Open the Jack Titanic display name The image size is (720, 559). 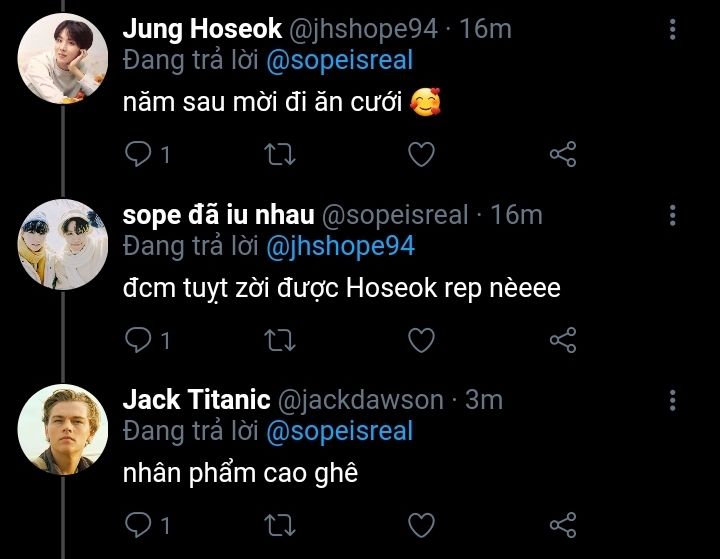tap(196, 400)
